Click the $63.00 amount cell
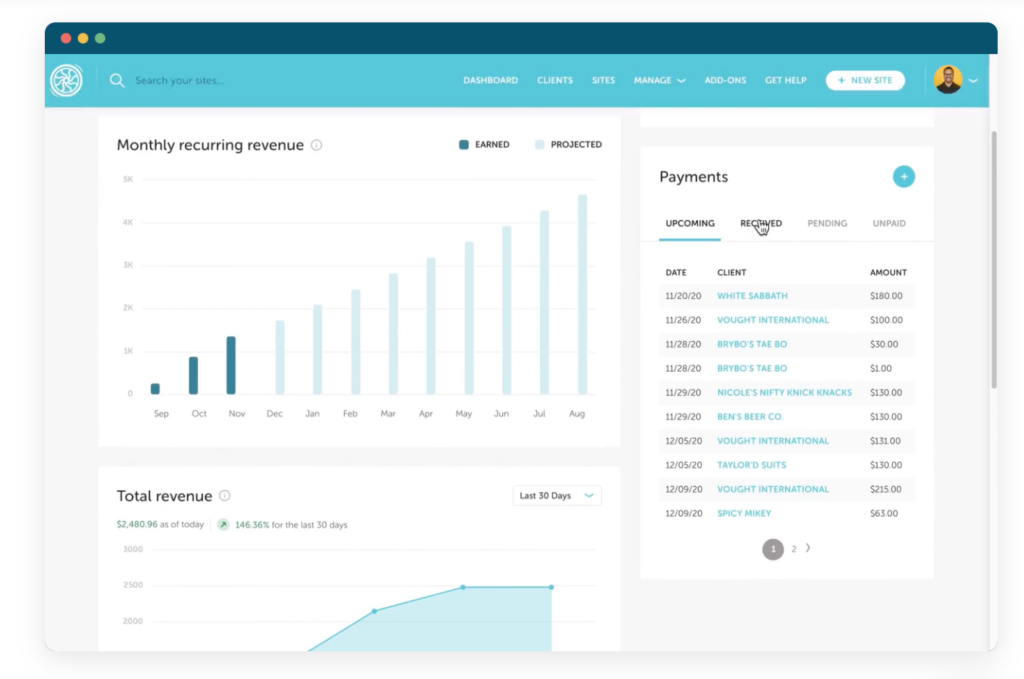The width and height of the screenshot is (1024, 679). pyautogui.click(x=884, y=513)
